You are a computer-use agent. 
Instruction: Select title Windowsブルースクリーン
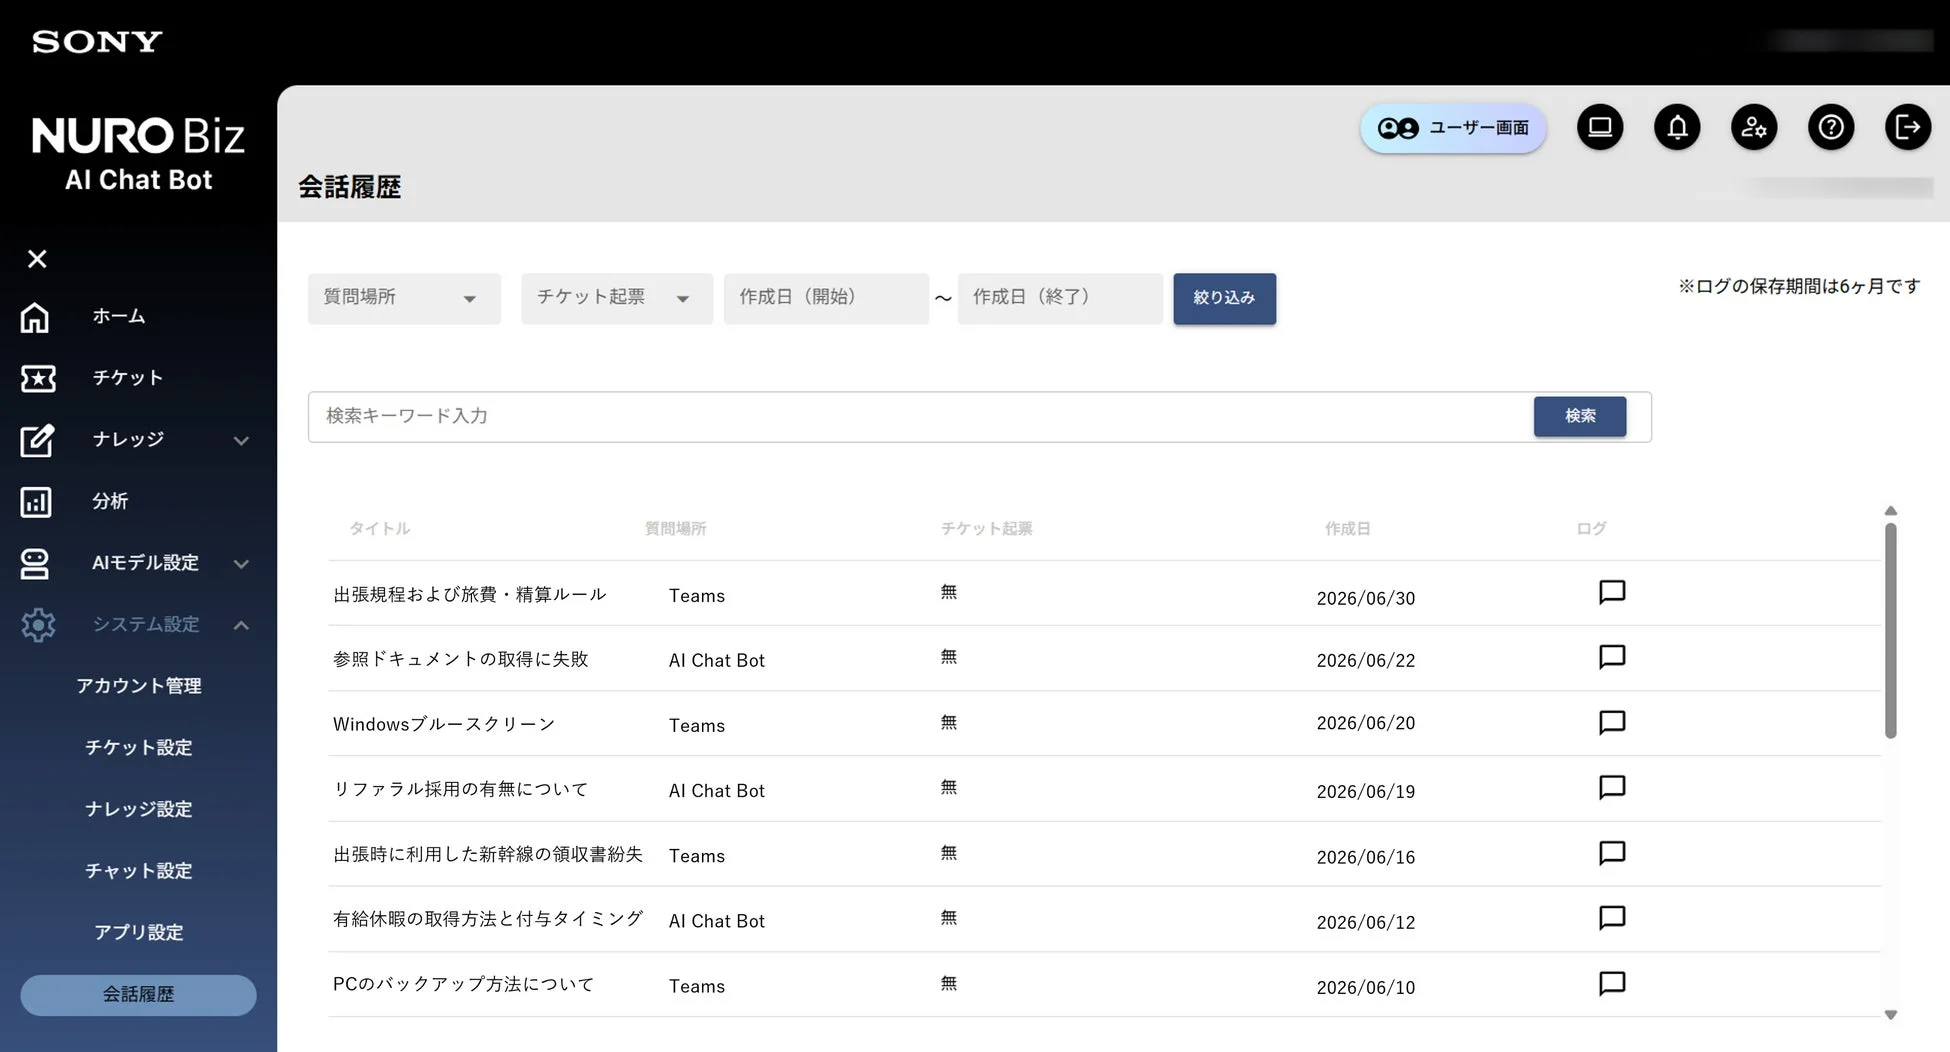444,724
